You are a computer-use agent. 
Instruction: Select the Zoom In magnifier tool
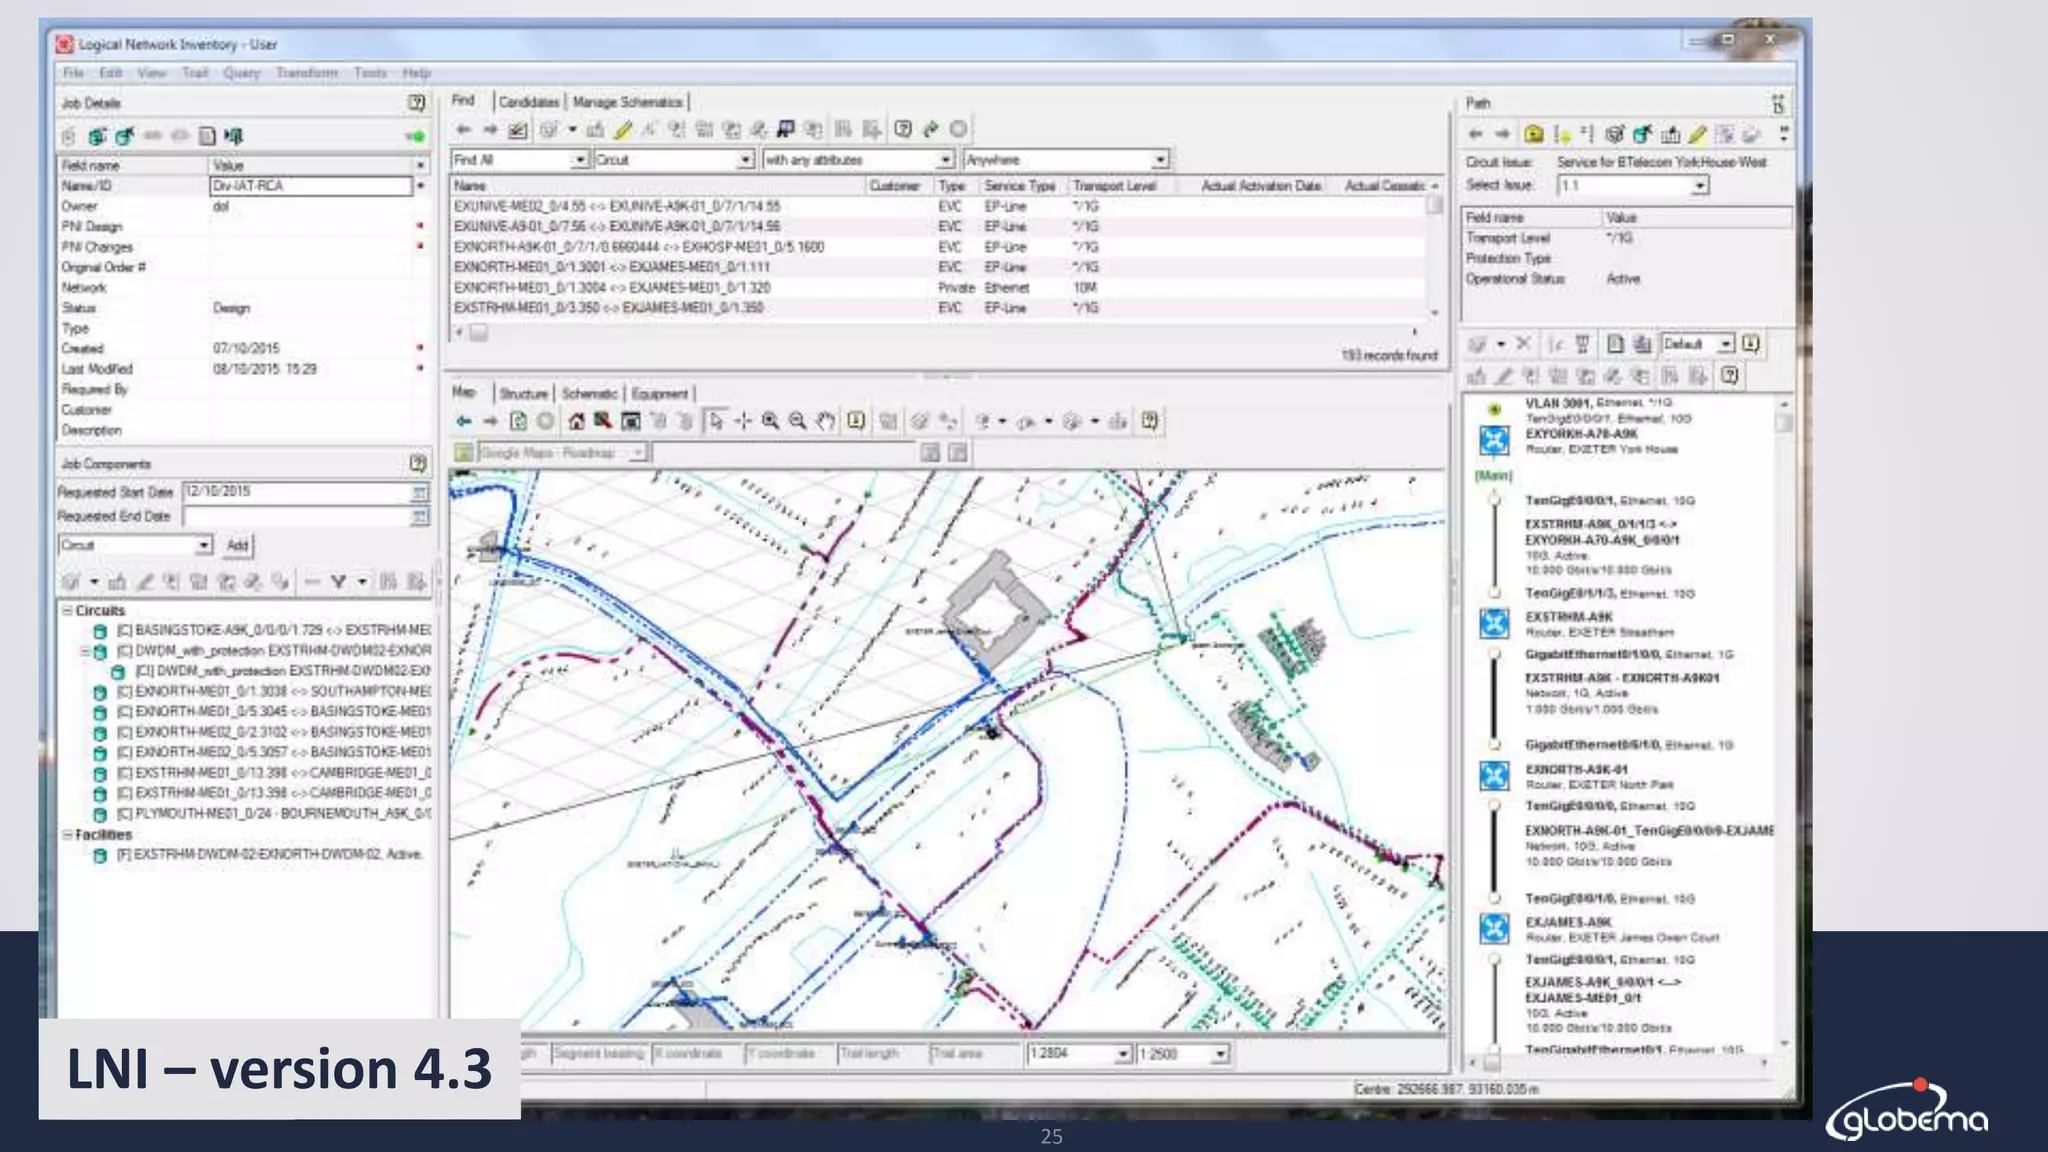(770, 422)
